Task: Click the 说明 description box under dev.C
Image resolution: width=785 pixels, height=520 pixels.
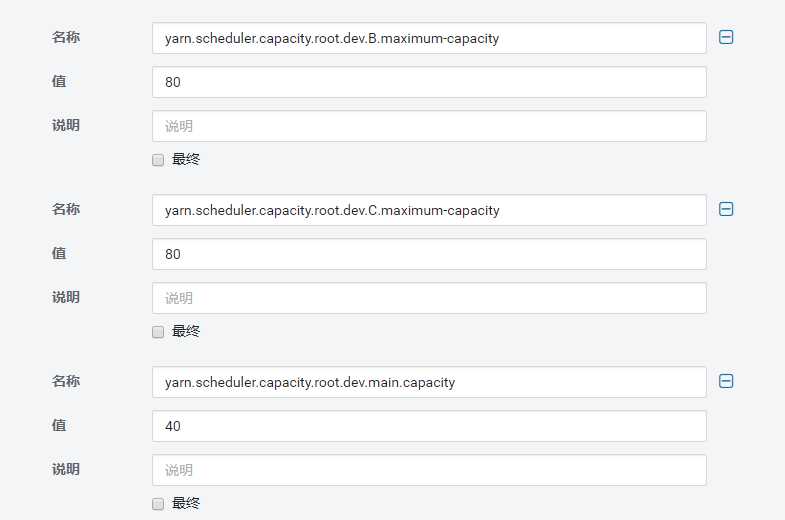Action: click(429, 298)
